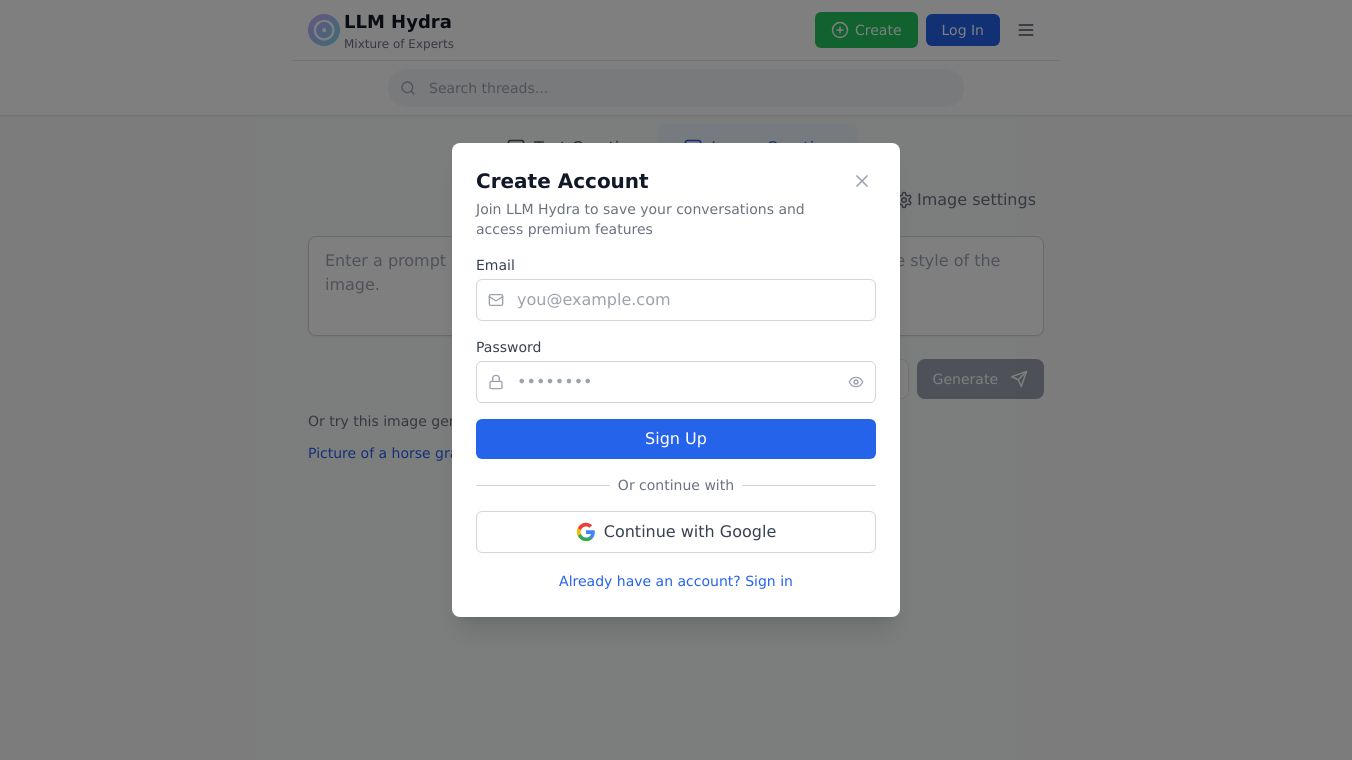Click the horse picture example link
1352x760 pixels.
[x=380, y=453]
